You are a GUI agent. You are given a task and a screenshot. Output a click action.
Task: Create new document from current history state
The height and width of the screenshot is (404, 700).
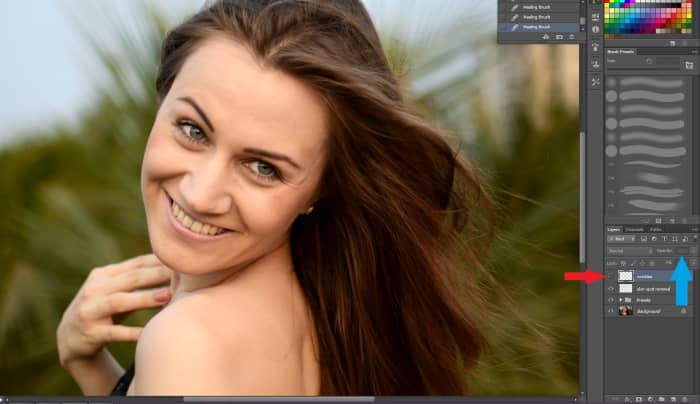tap(546, 37)
